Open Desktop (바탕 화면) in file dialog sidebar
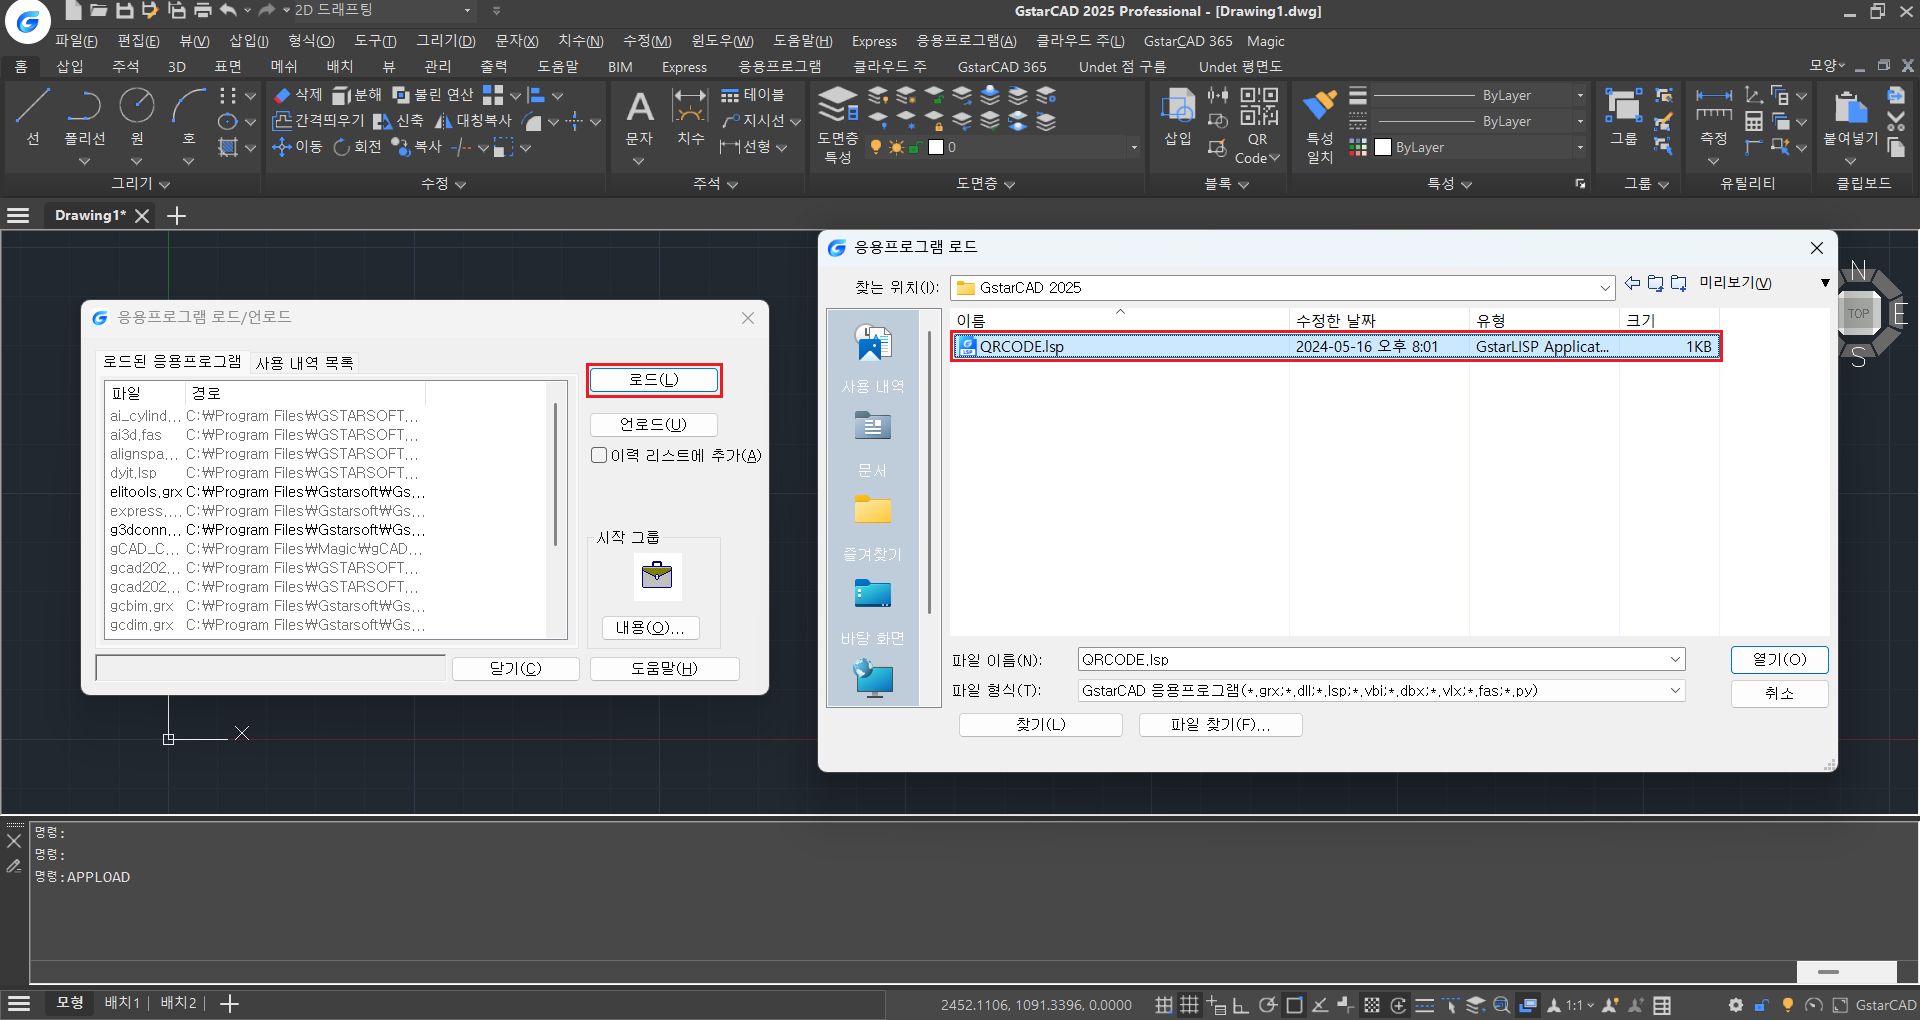 pyautogui.click(x=873, y=612)
